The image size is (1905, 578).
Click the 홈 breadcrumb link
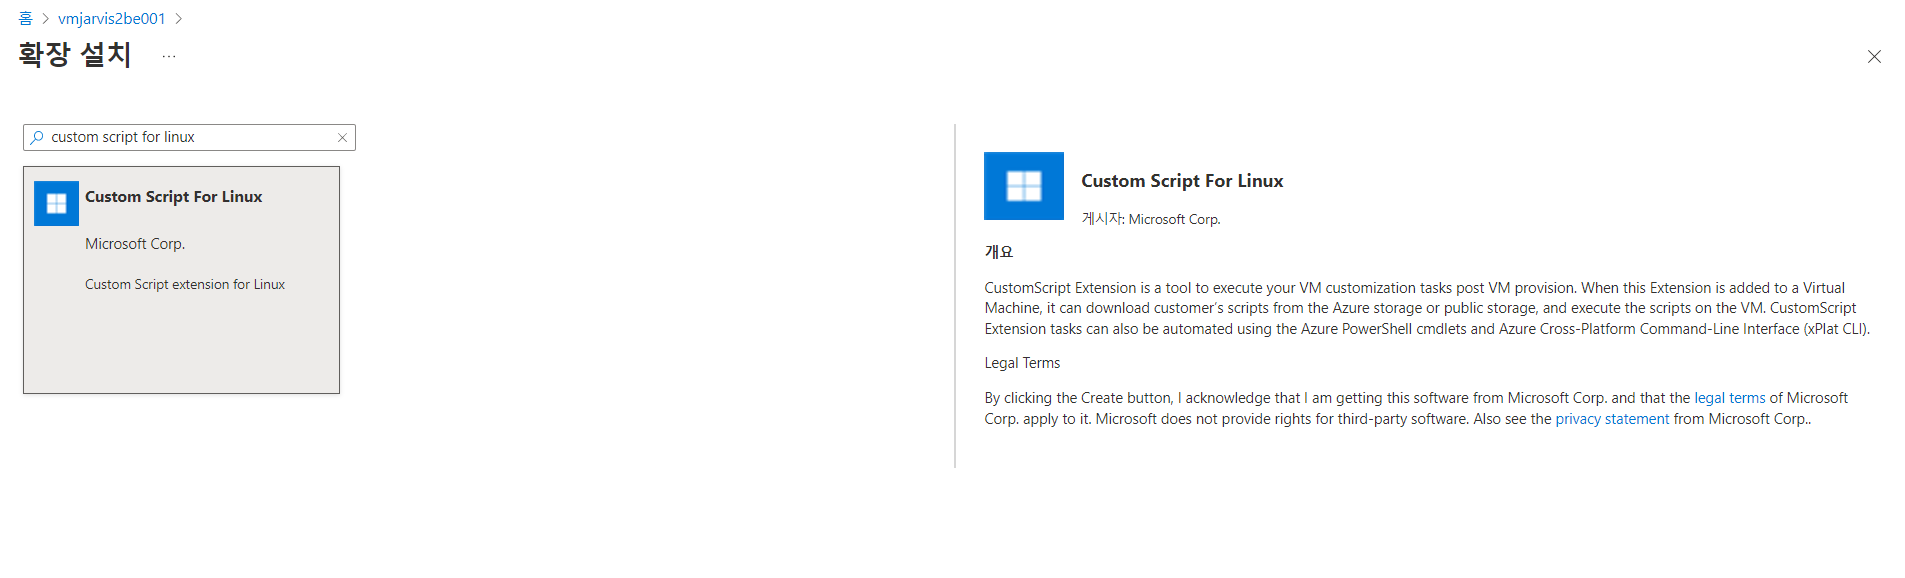click(25, 19)
